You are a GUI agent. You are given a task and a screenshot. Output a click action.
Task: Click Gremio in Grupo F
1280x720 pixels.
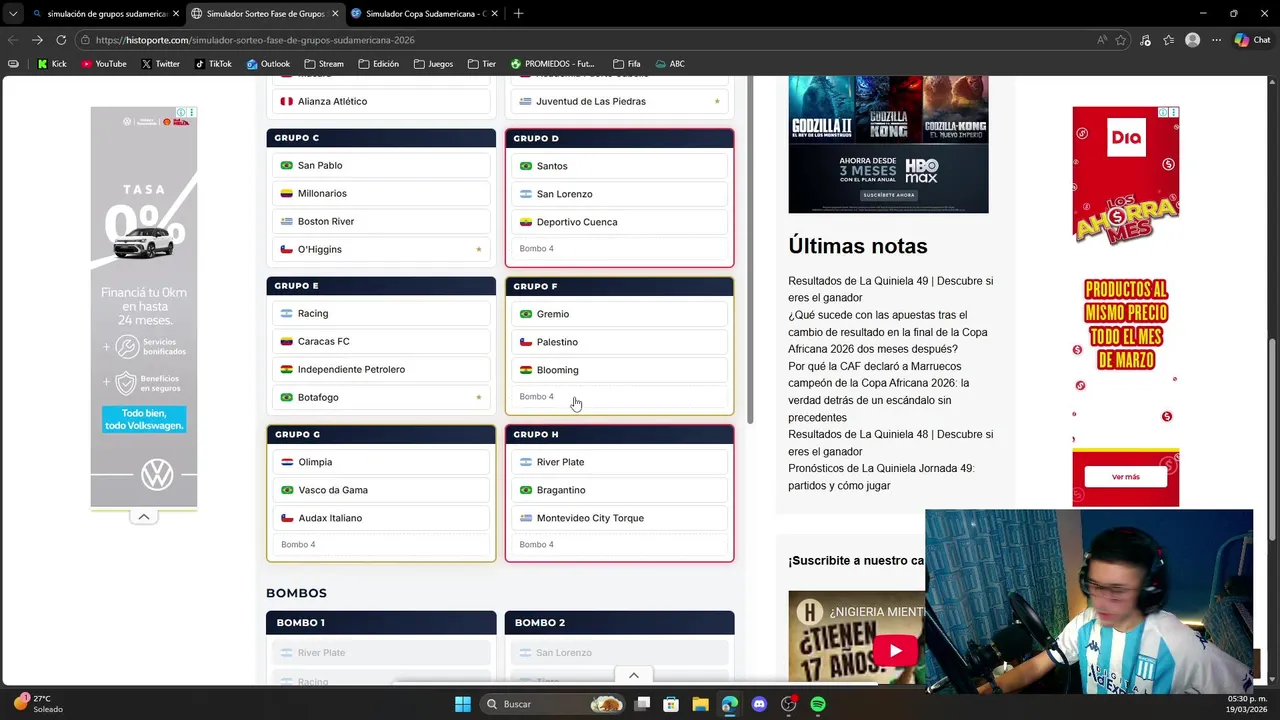coord(619,314)
